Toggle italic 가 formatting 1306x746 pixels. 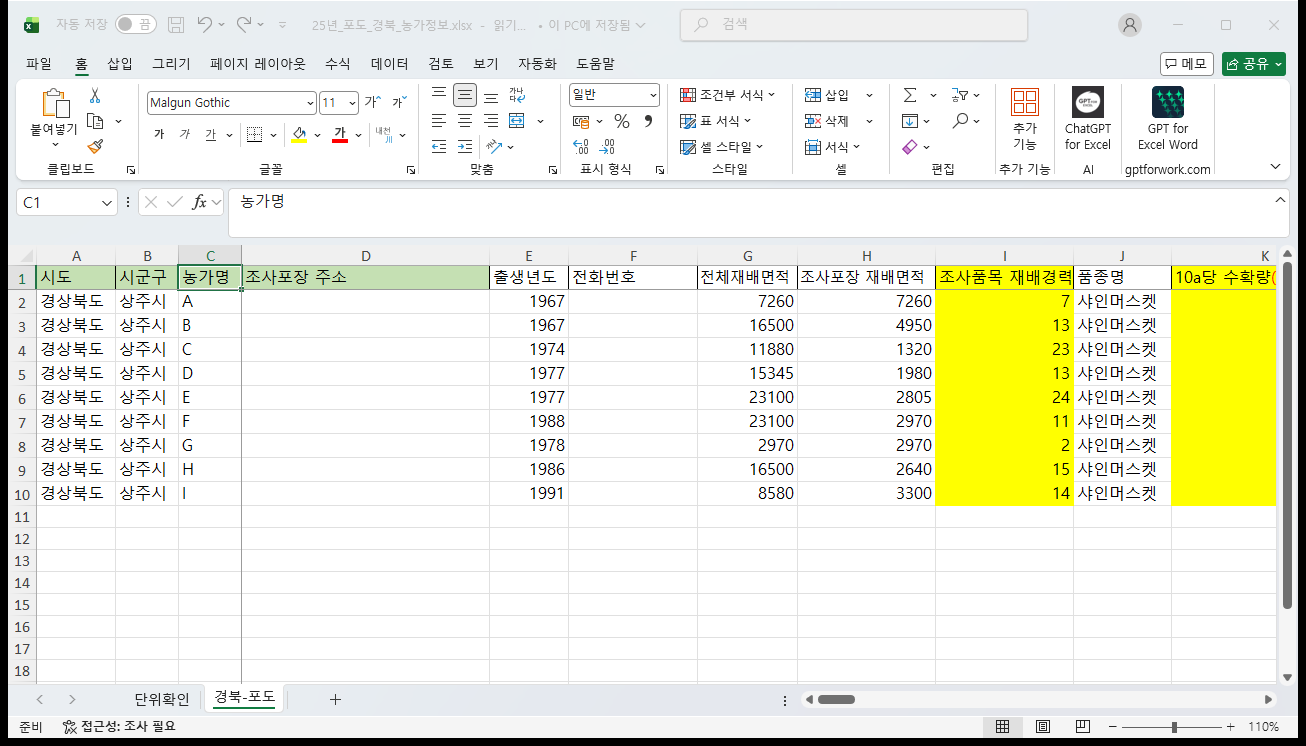[184, 135]
